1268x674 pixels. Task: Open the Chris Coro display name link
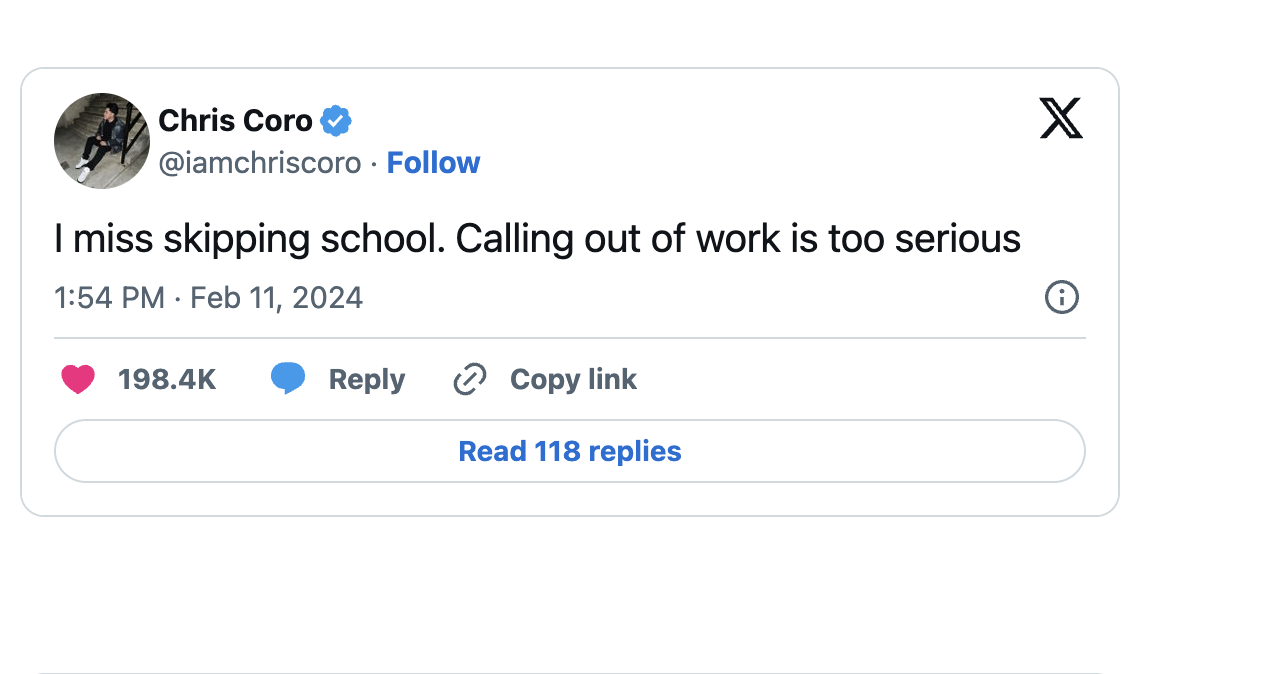[x=236, y=121]
